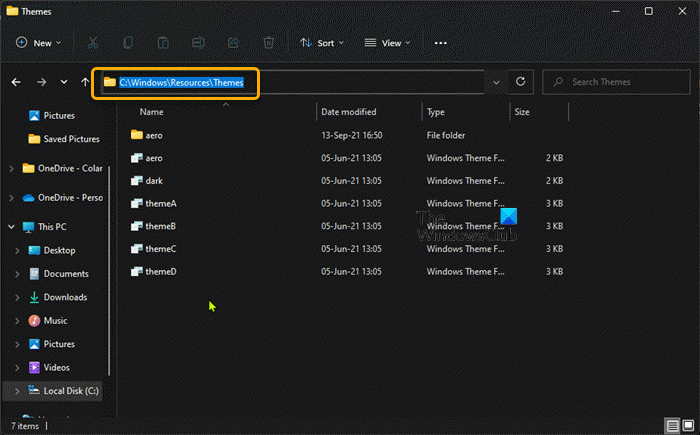Image resolution: width=700 pixels, height=435 pixels.
Task: Open Downloads in the navigation pane
Action: pyautogui.click(x=65, y=297)
